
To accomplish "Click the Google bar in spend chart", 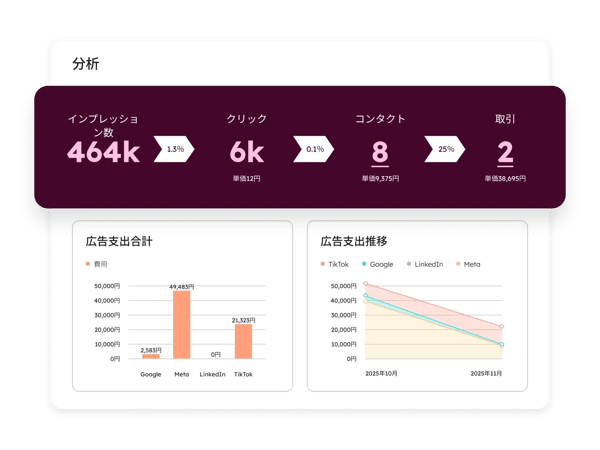I will (x=151, y=356).
